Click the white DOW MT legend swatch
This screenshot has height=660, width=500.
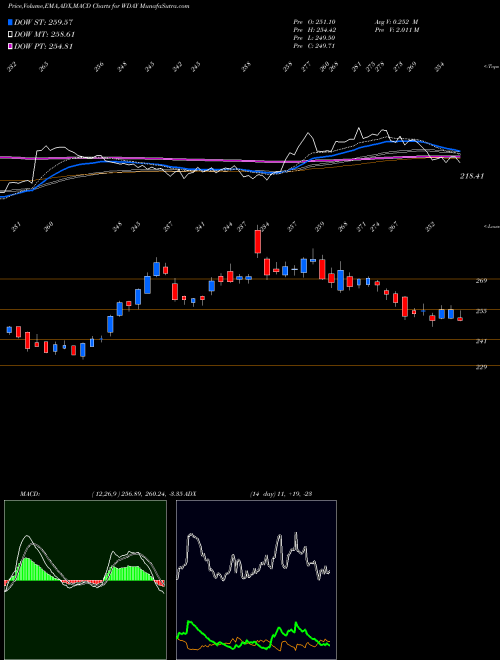pyautogui.click(x=10, y=35)
